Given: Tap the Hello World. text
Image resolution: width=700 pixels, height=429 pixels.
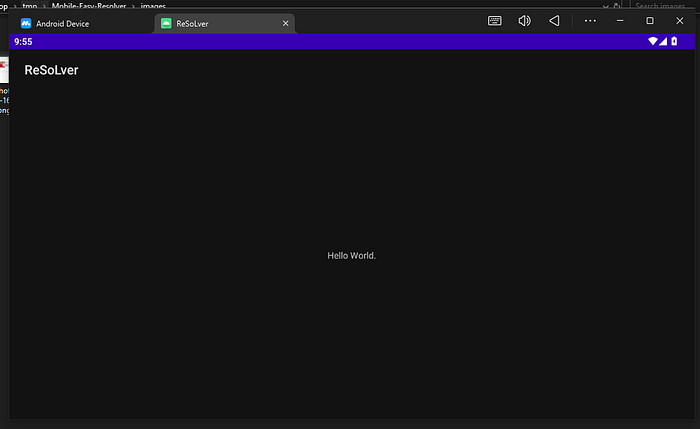Looking at the screenshot, I should pyautogui.click(x=351, y=256).
